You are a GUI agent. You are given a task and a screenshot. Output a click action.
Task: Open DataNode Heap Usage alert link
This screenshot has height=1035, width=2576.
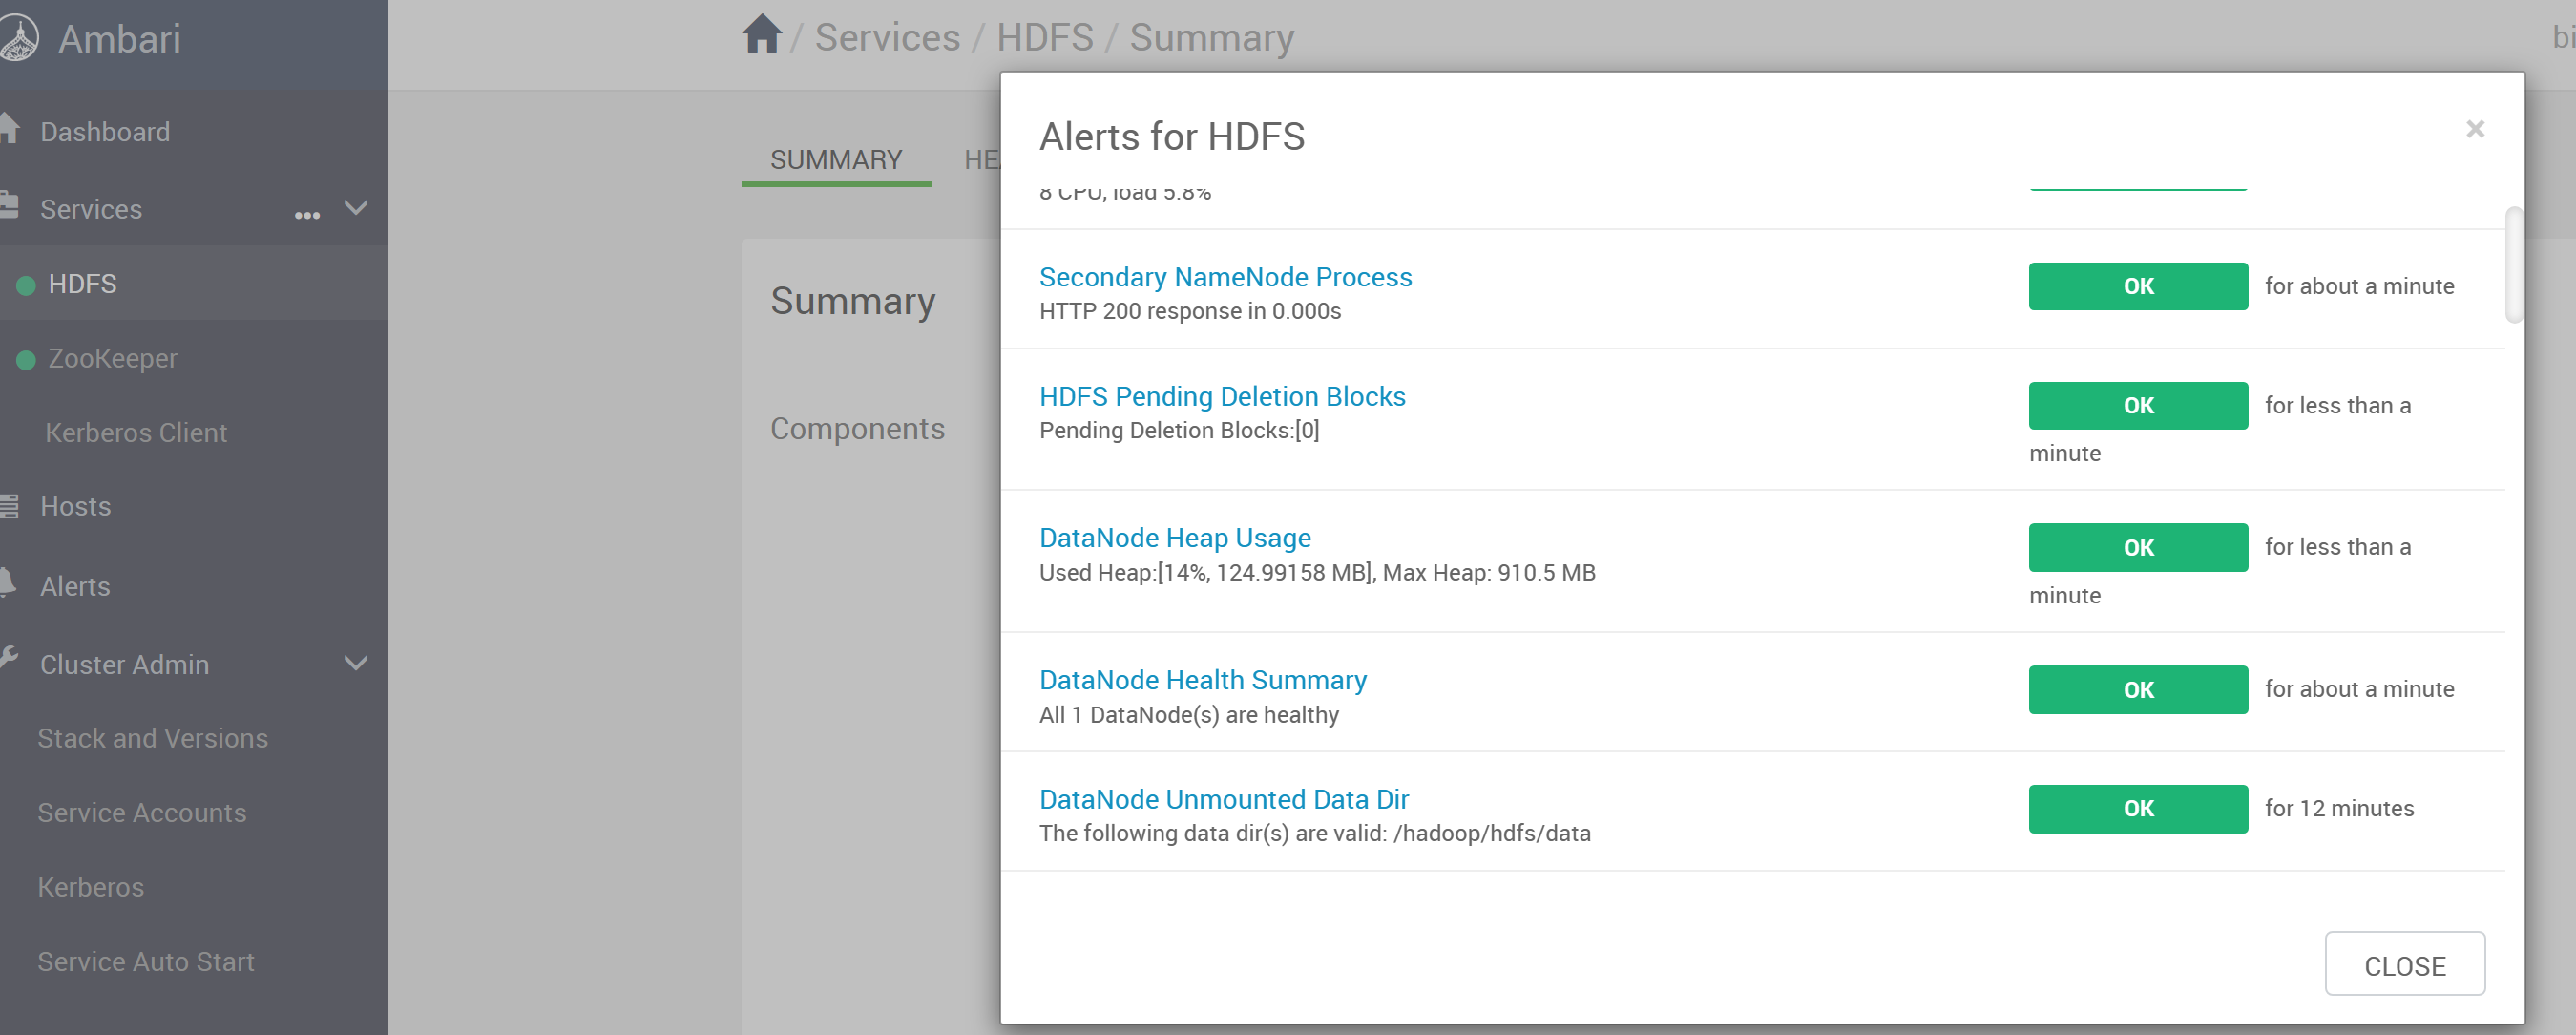(1174, 538)
